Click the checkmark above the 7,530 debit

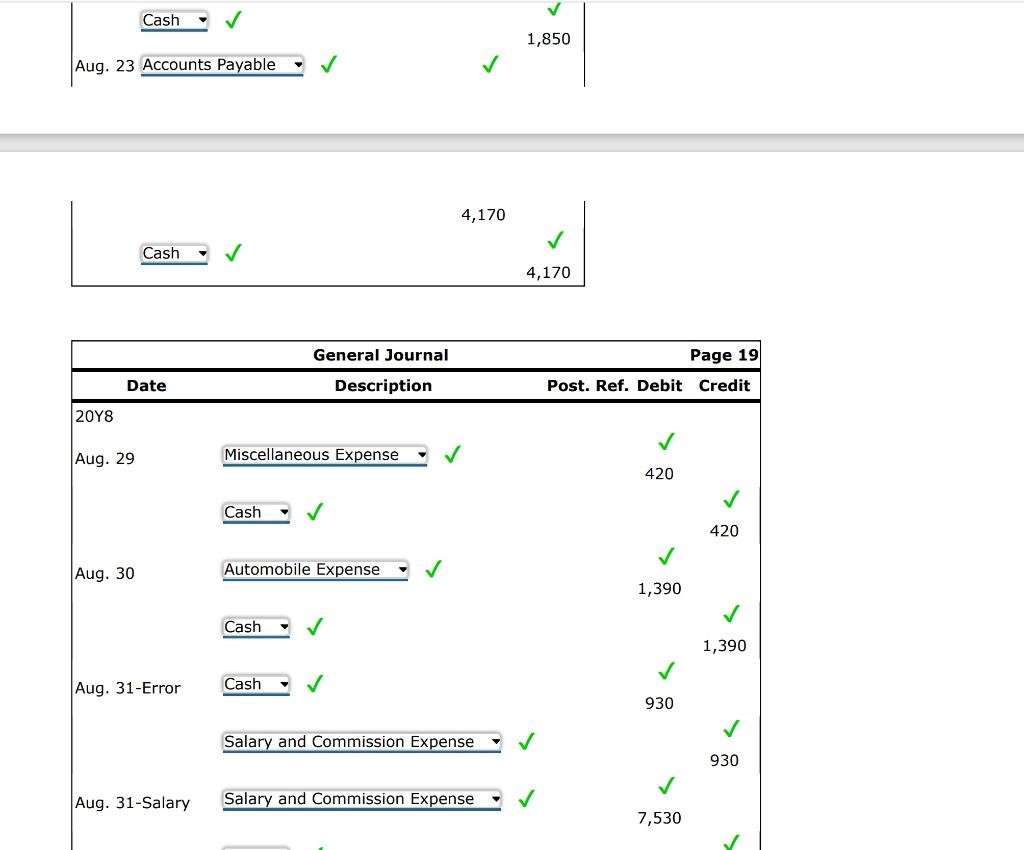664,786
